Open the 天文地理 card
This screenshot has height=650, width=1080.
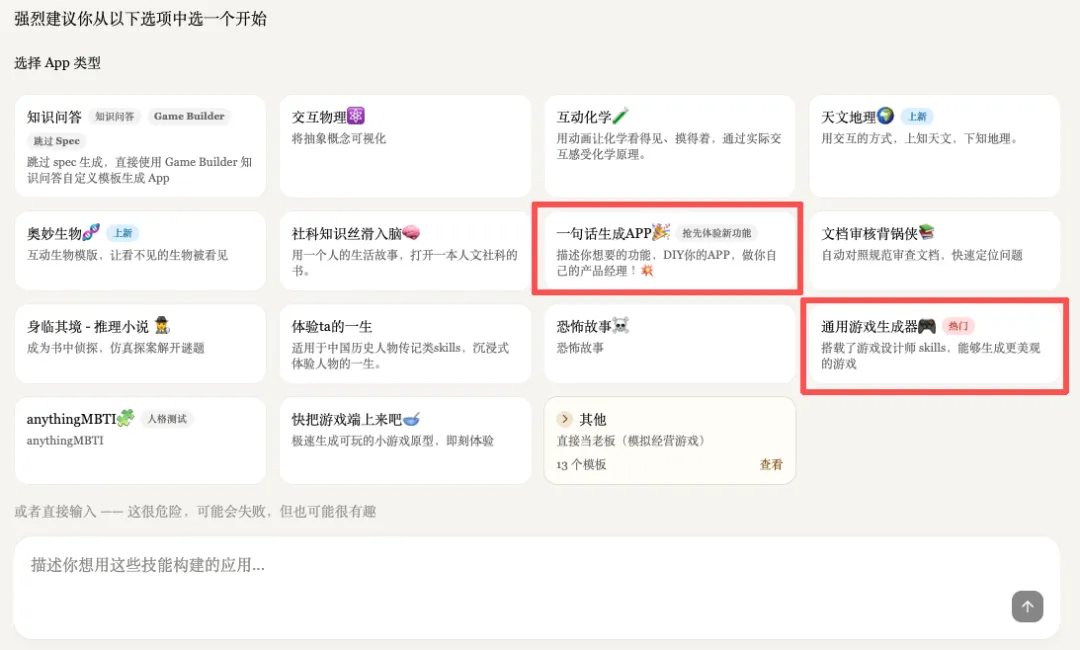[x=934, y=147]
